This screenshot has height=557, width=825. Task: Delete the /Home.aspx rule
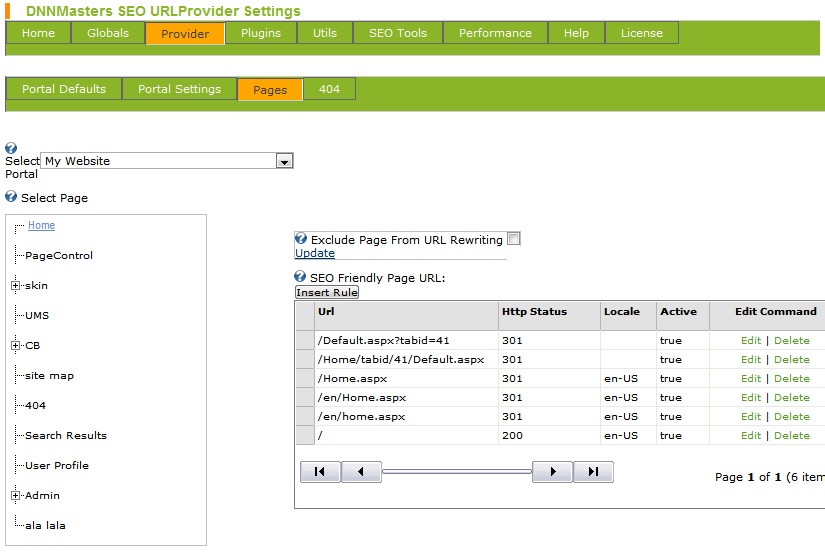point(792,378)
